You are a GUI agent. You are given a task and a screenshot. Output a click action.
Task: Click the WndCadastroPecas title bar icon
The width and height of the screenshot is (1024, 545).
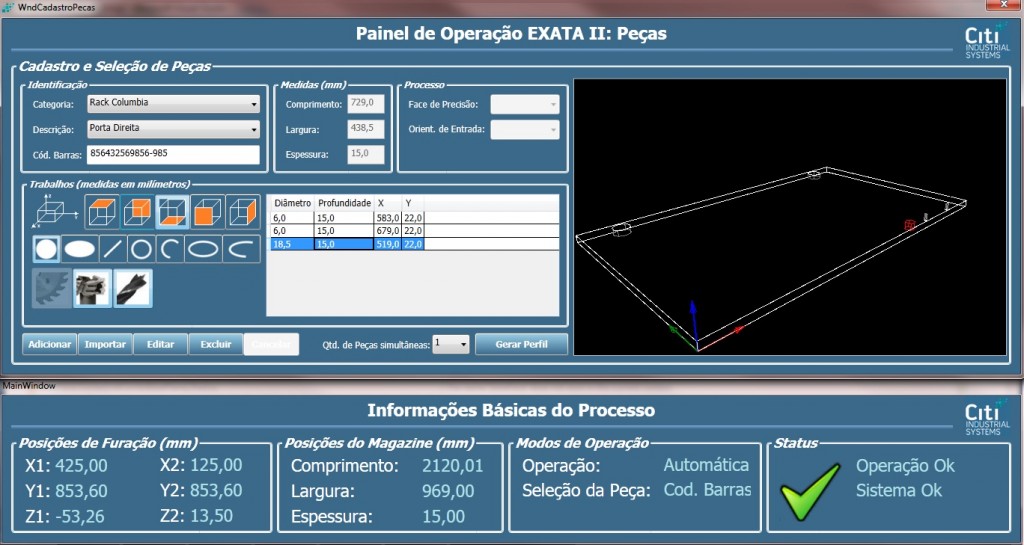pyautogui.click(x=8, y=7)
